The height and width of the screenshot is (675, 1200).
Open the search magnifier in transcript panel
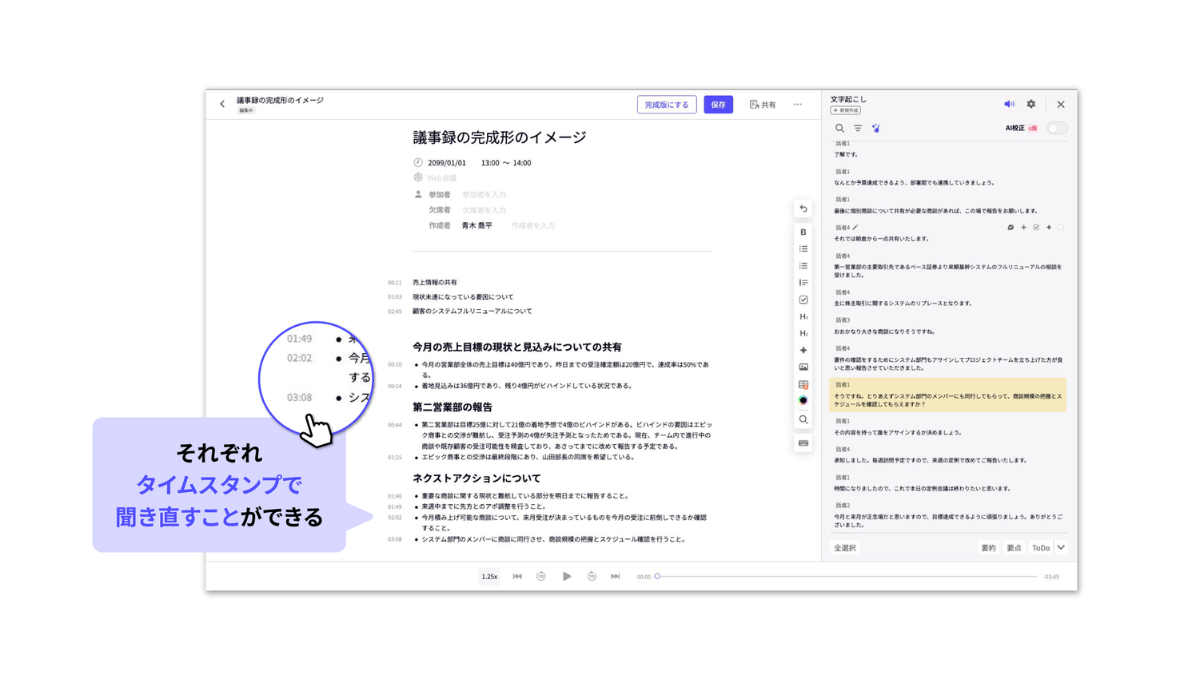pos(840,128)
